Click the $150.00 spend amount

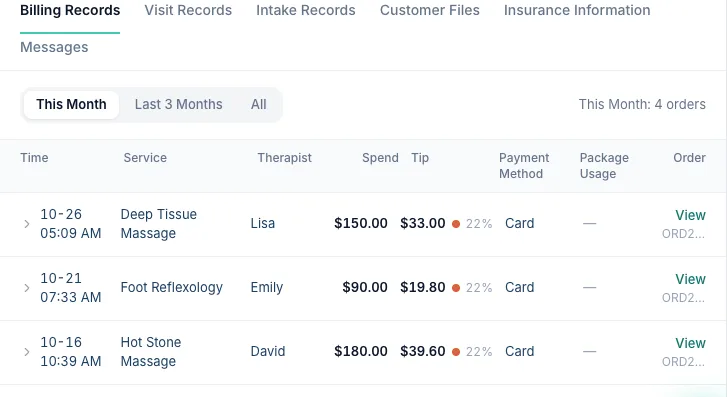(361, 224)
